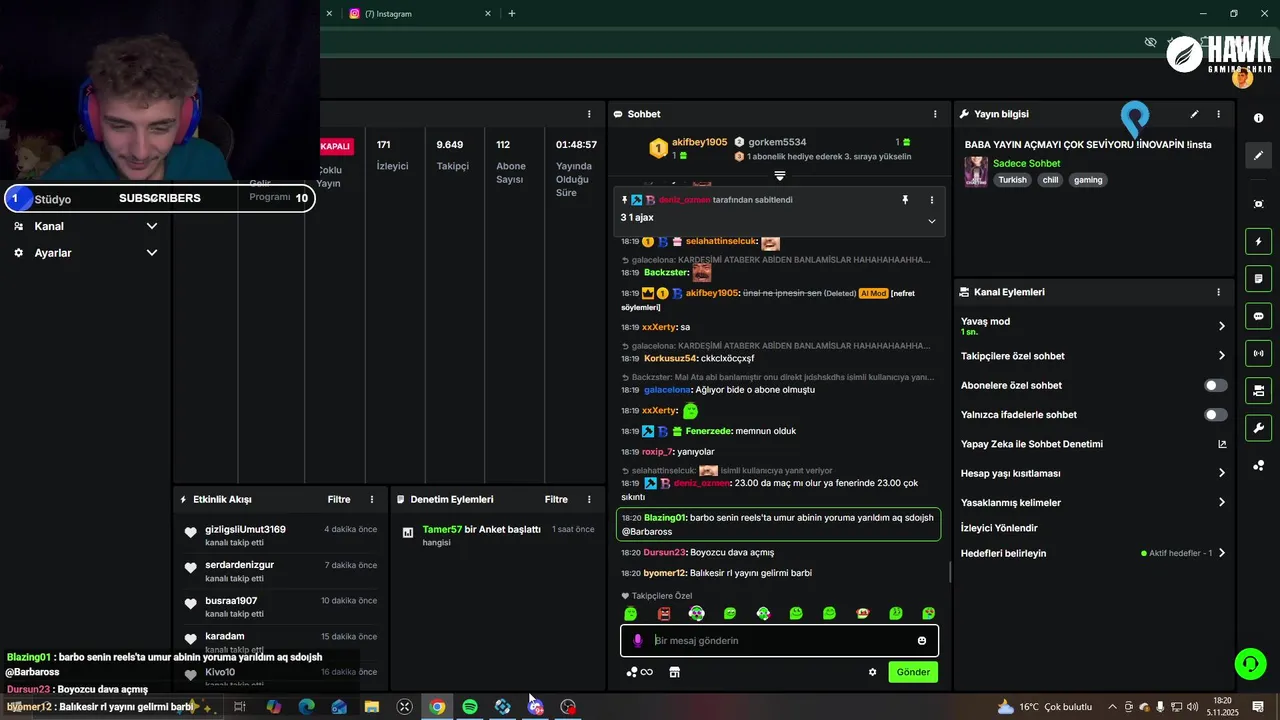Open Google Chrome from the Windows taskbar
Screen dimensions: 1280x720
pos(437,707)
